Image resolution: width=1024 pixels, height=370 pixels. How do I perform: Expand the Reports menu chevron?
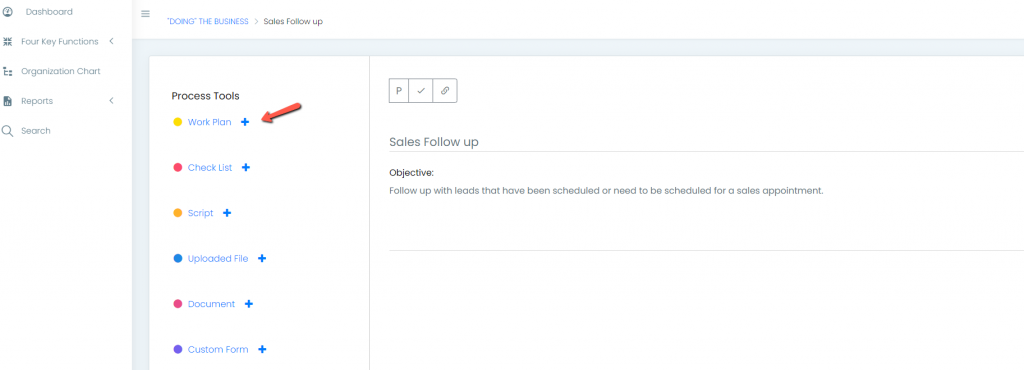[112, 100]
